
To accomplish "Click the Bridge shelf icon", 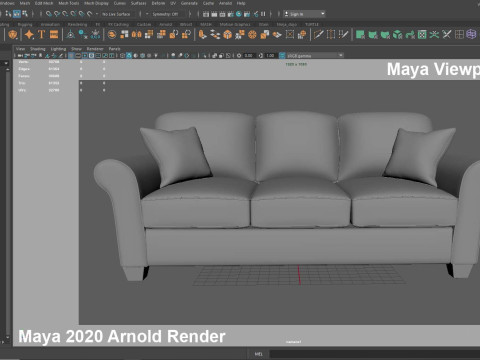I will point(215,34).
